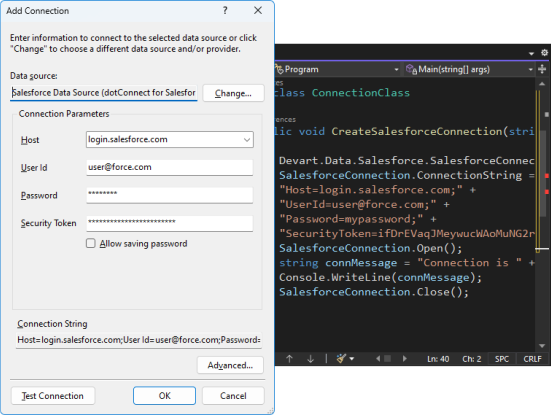Click the "Host=login.salesforce.com;" string in code

[x=371, y=190]
